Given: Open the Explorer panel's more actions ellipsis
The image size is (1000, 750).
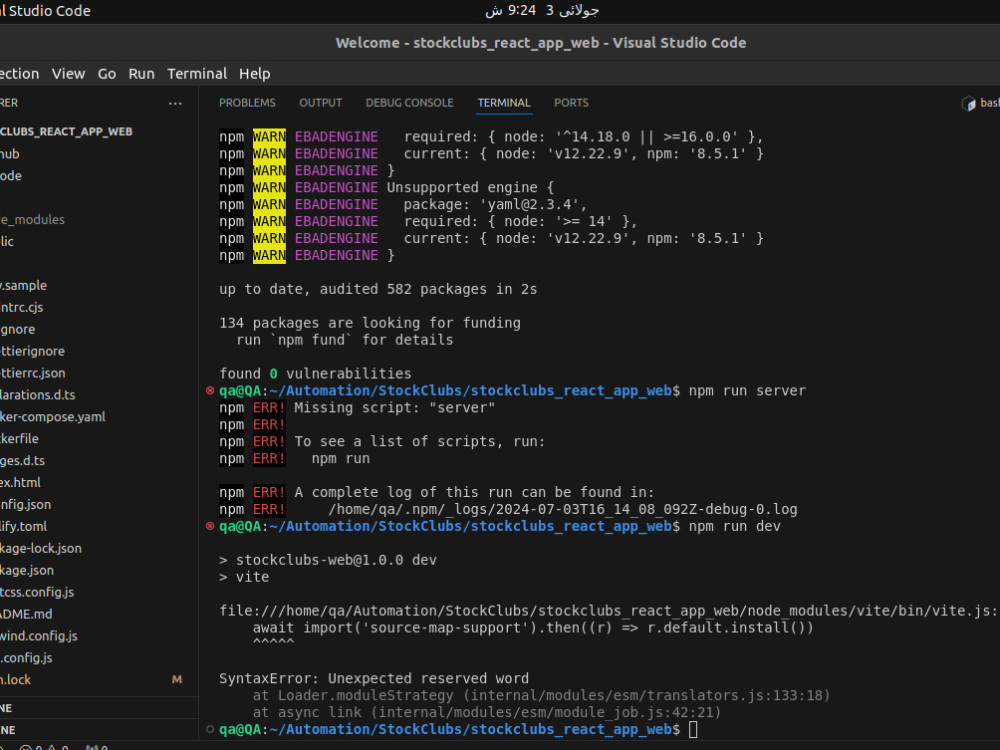Looking at the screenshot, I should coord(175,103).
